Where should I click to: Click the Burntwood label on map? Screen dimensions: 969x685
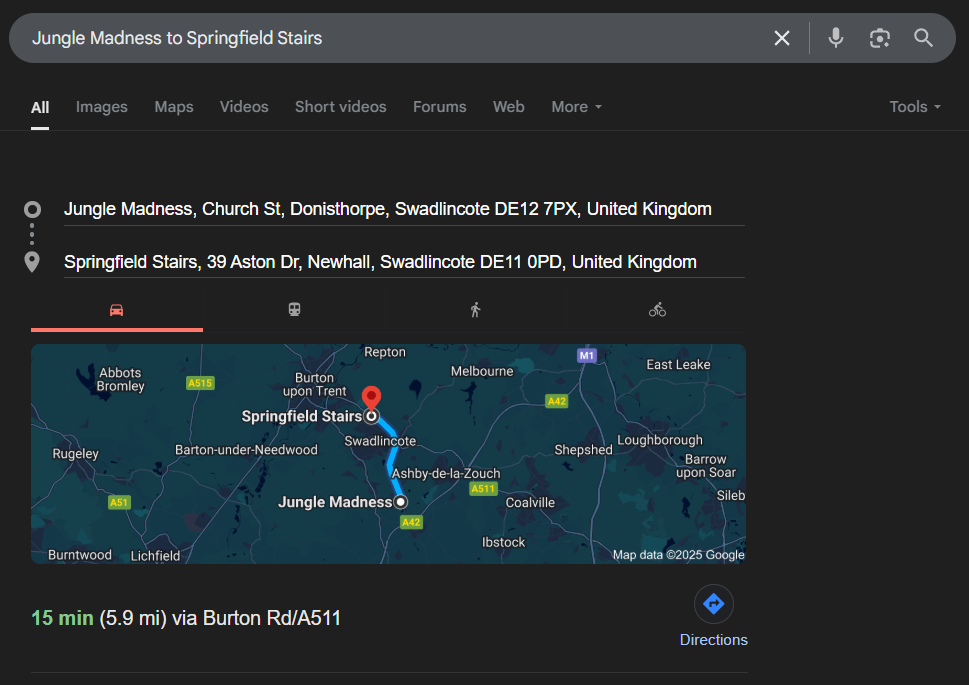coord(80,555)
